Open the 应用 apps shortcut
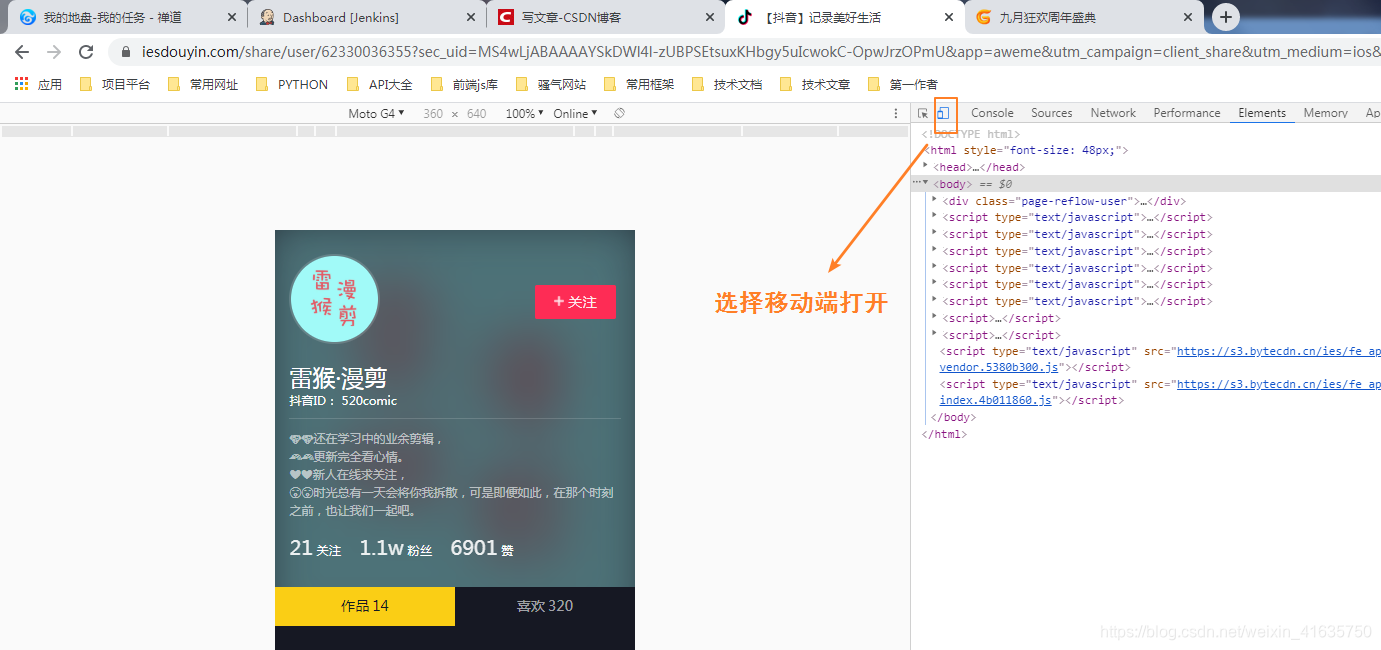The height and width of the screenshot is (650, 1381). coord(39,85)
